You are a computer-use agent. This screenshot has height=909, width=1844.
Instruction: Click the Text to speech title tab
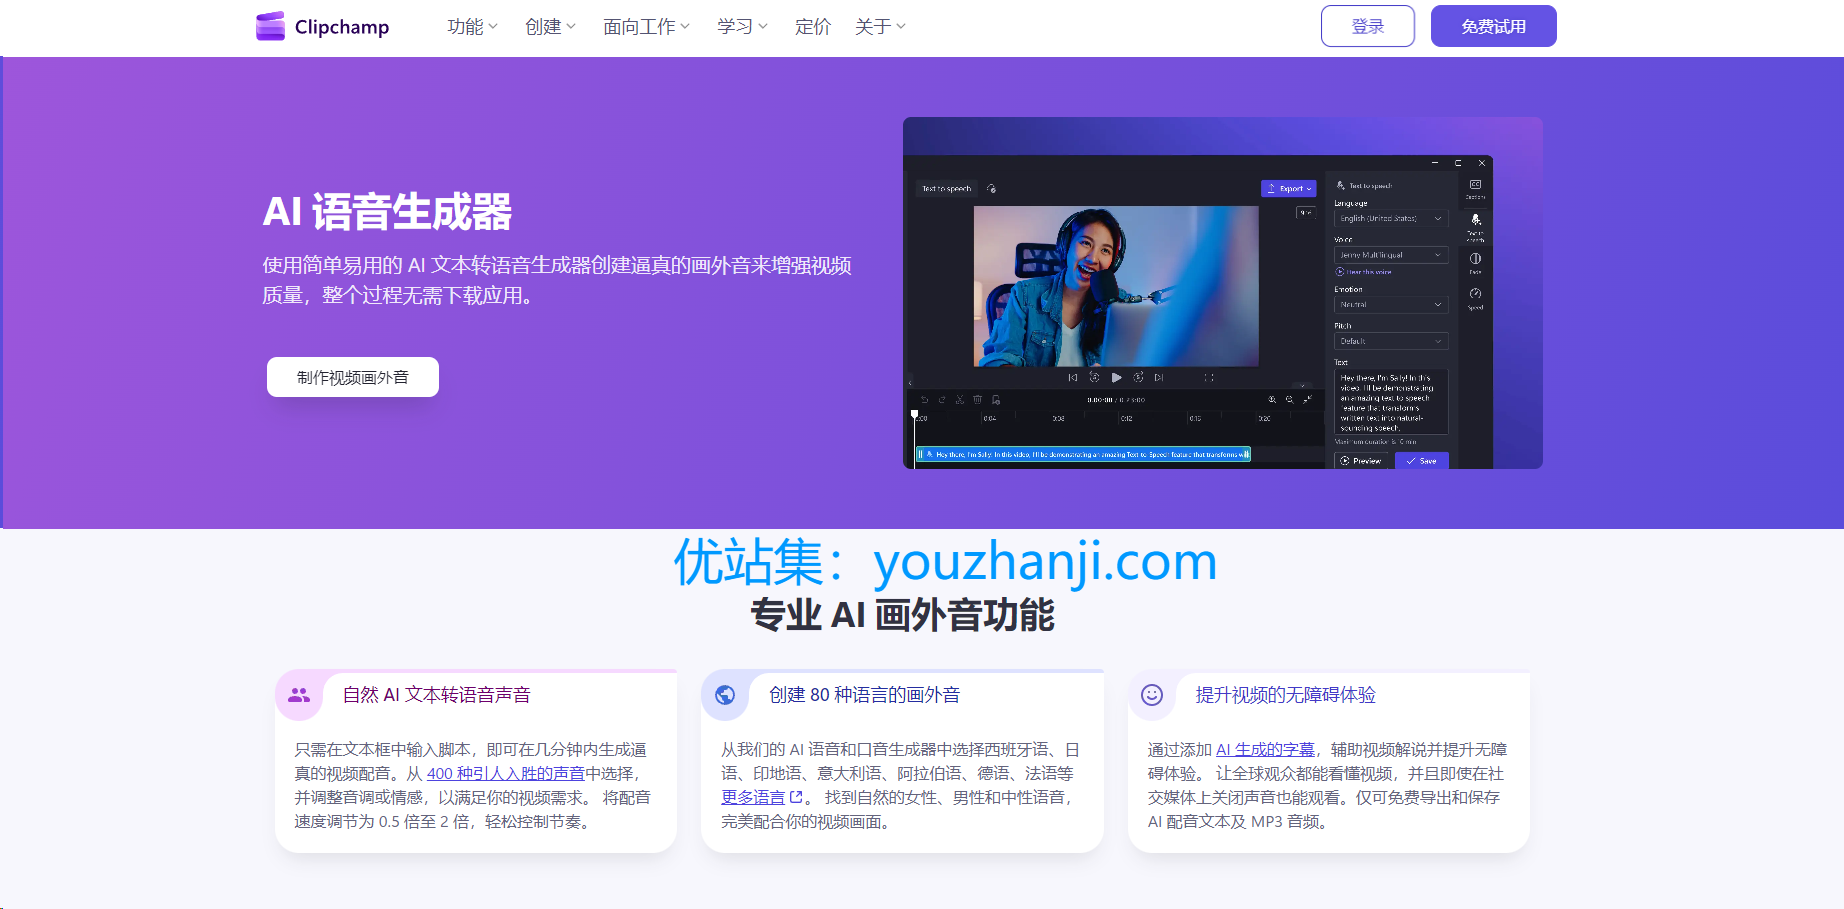[x=946, y=188]
